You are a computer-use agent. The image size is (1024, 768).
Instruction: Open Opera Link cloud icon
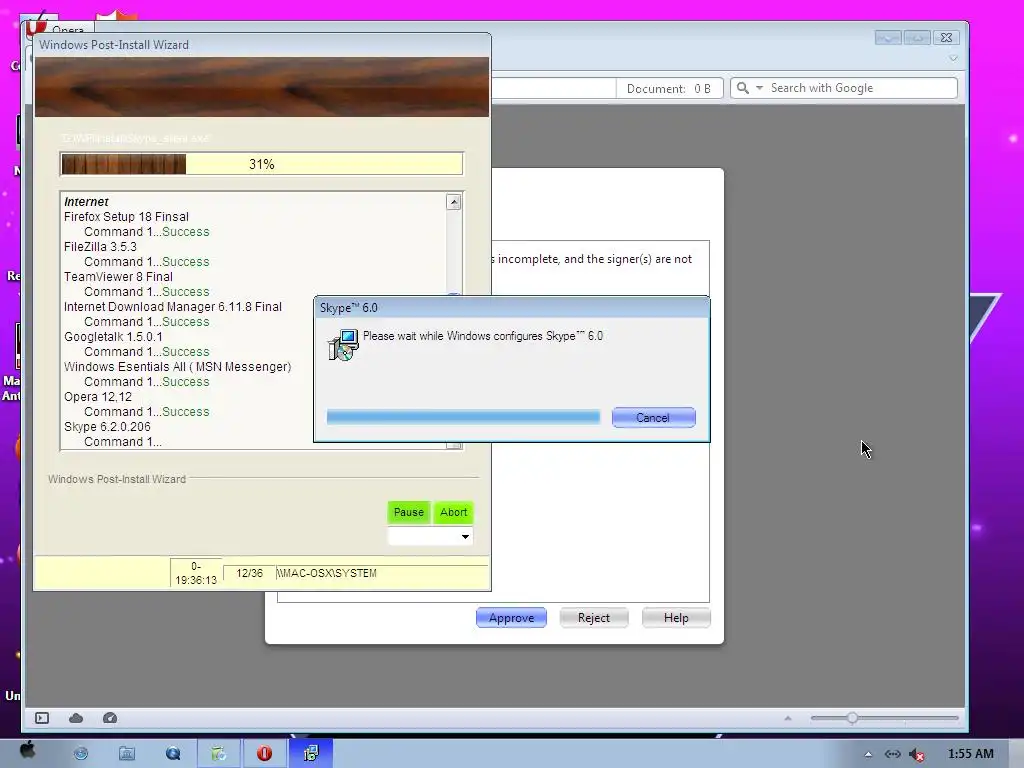pos(76,718)
